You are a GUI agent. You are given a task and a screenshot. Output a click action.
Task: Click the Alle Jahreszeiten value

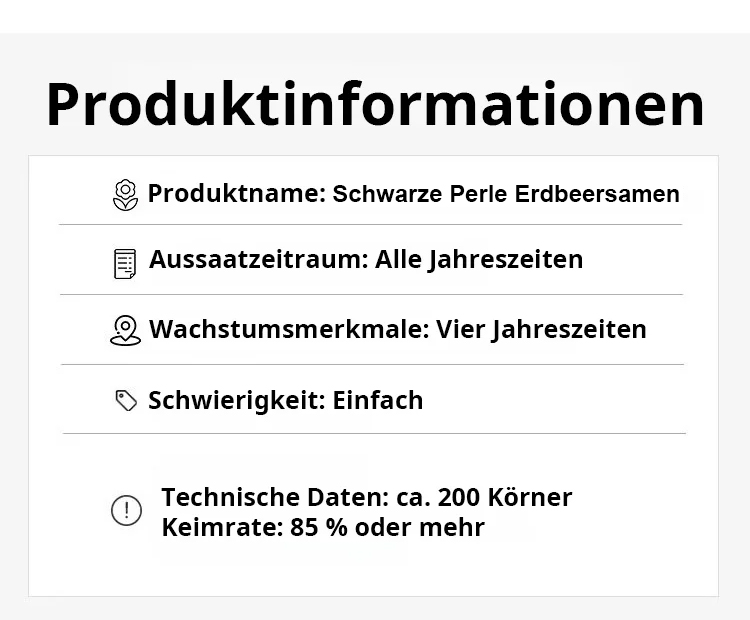(479, 260)
